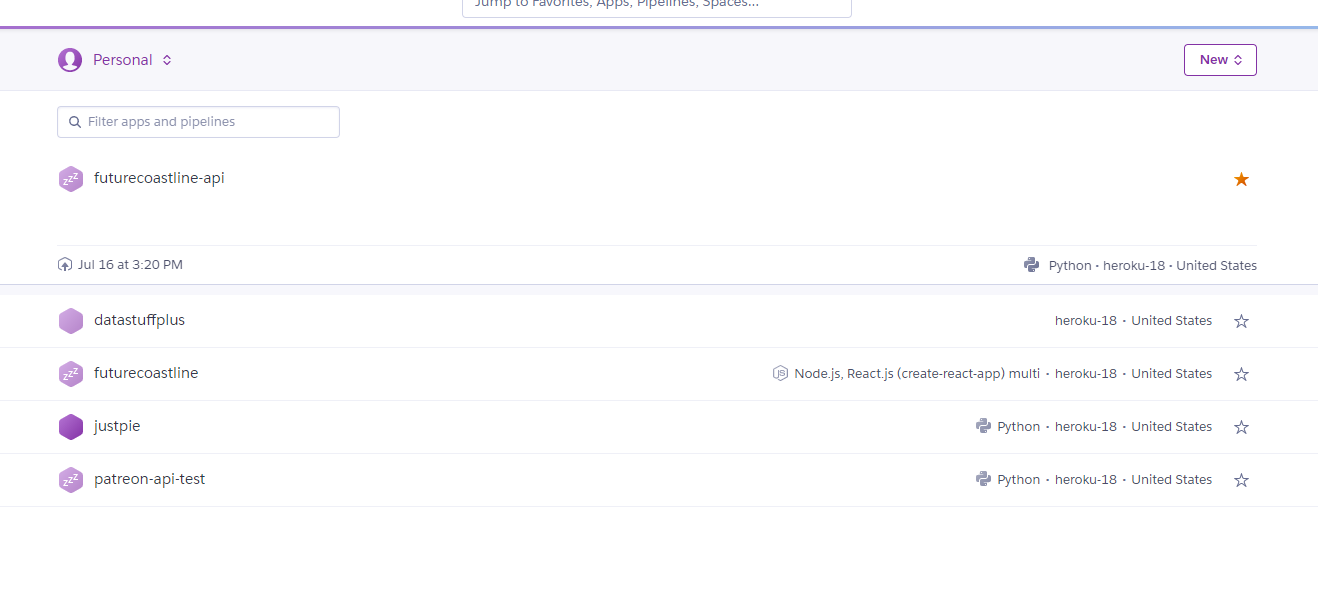Favorite datastuffplus with its star

coord(1241,321)
